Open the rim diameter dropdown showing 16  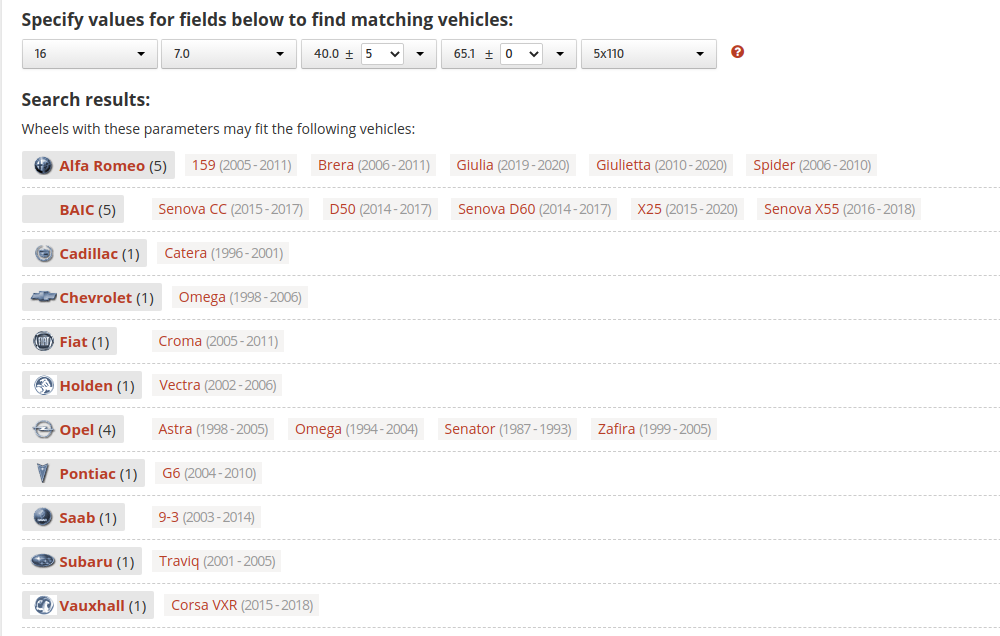point(90,54)
